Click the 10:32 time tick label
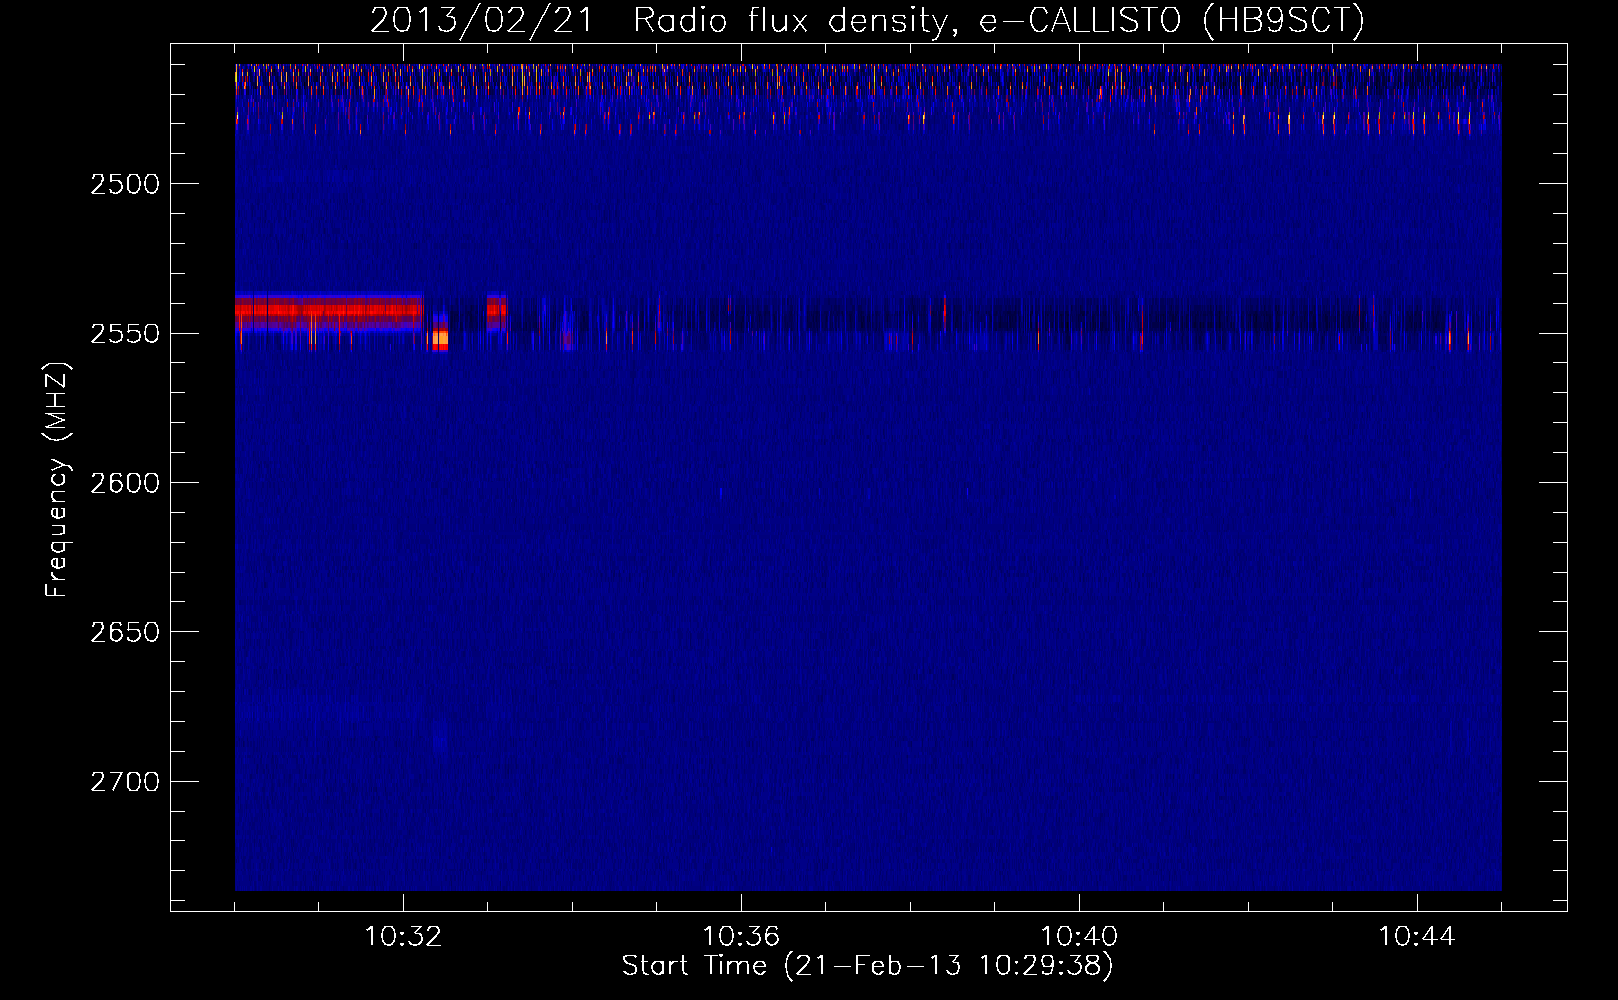 pos(403,937)
